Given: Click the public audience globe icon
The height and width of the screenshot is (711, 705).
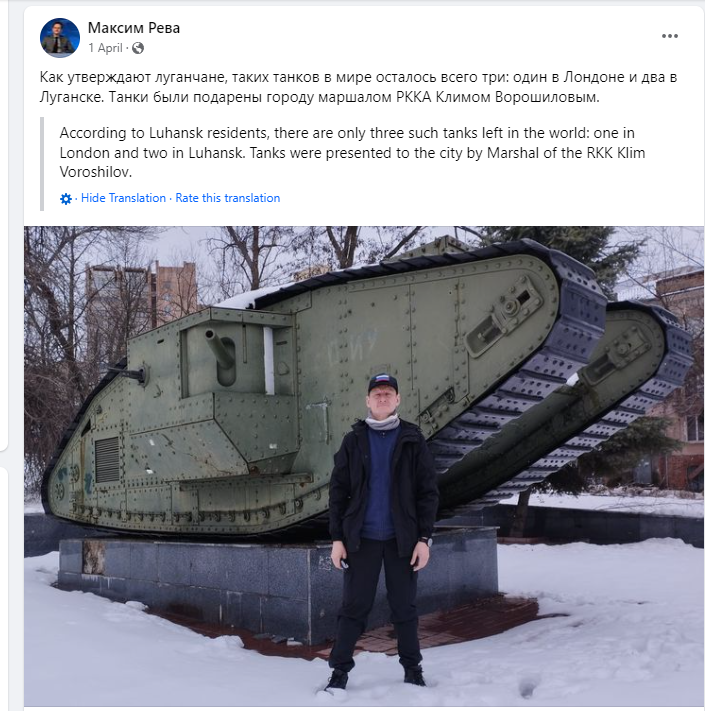Looking at the screenshot, I should (138, 48).
